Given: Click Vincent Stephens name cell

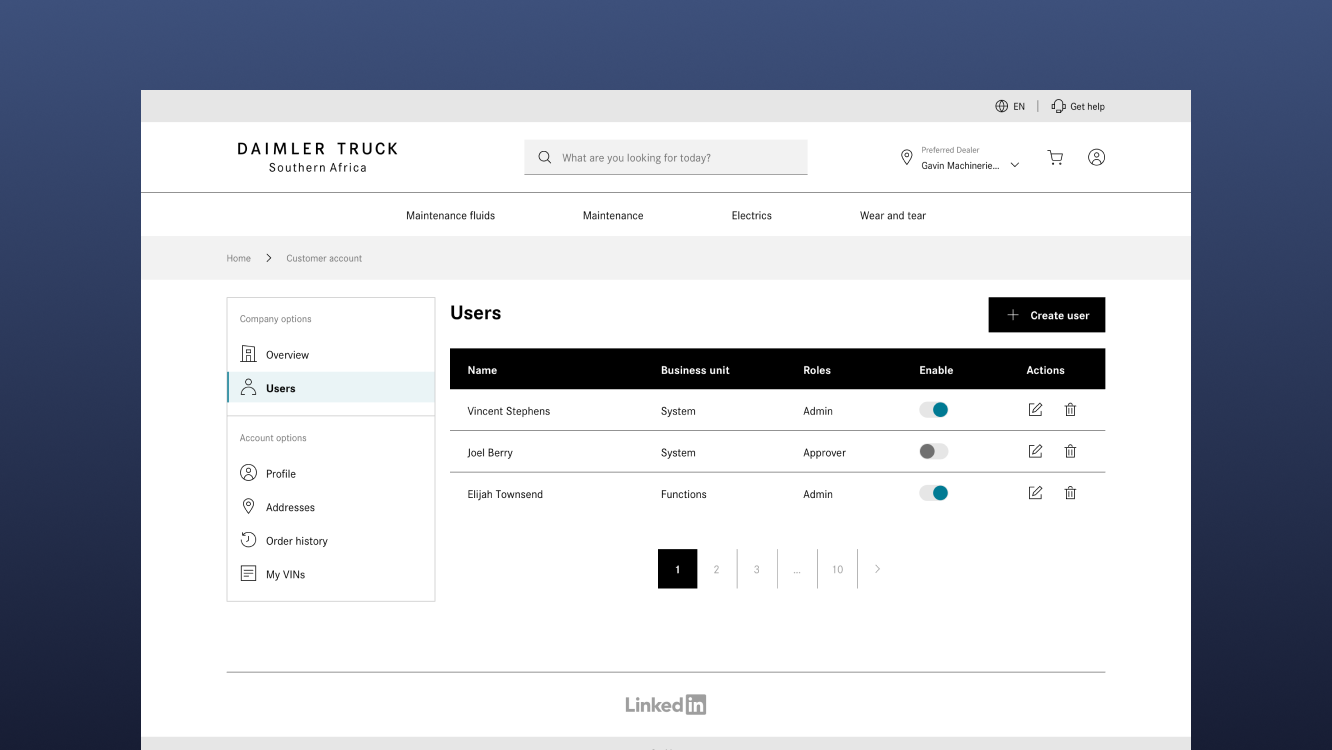Looking at the screenshot, I should coord(509,411).
